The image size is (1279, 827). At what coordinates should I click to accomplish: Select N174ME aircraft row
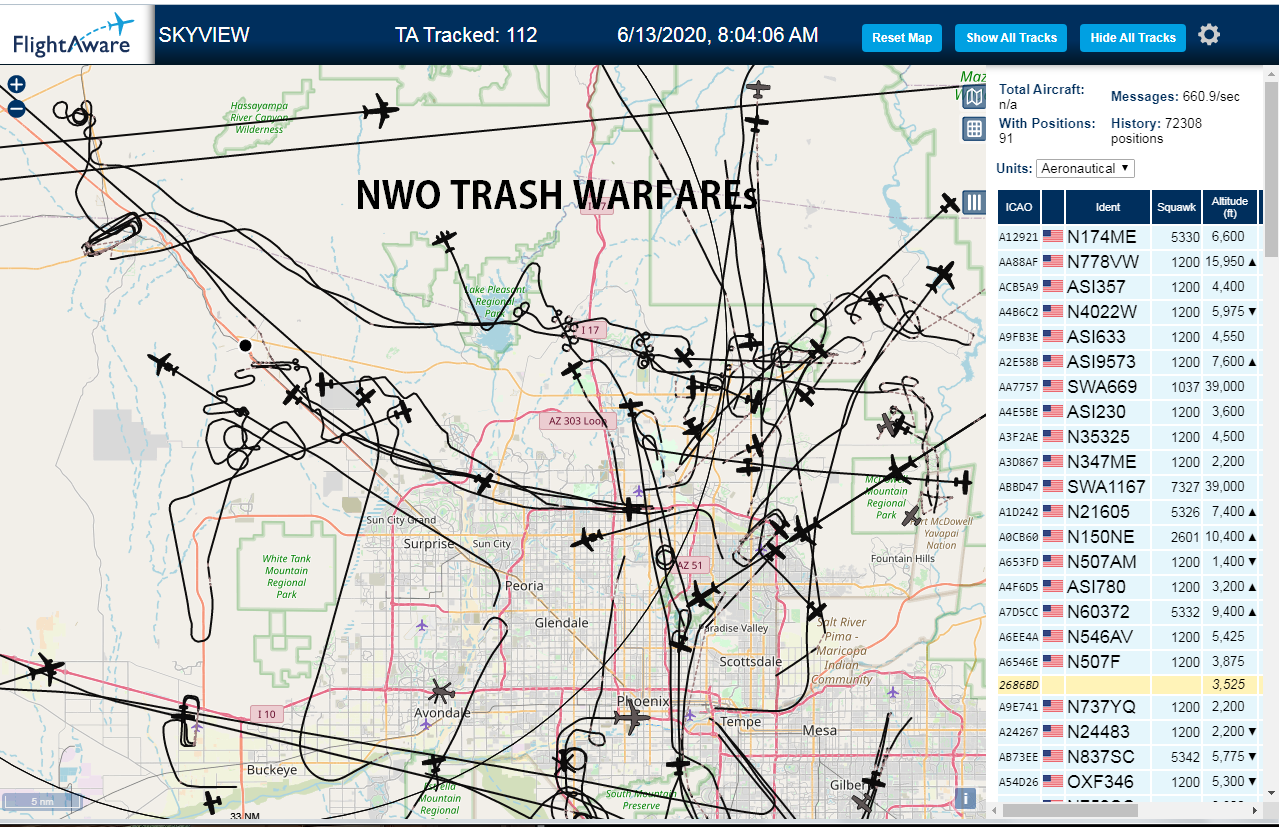point(1130,237)
